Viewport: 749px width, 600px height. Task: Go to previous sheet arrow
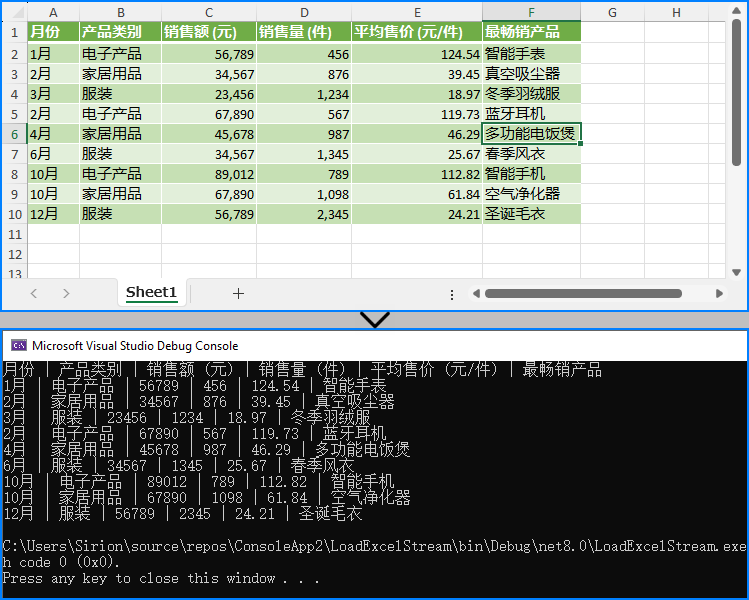coord(33,293)
